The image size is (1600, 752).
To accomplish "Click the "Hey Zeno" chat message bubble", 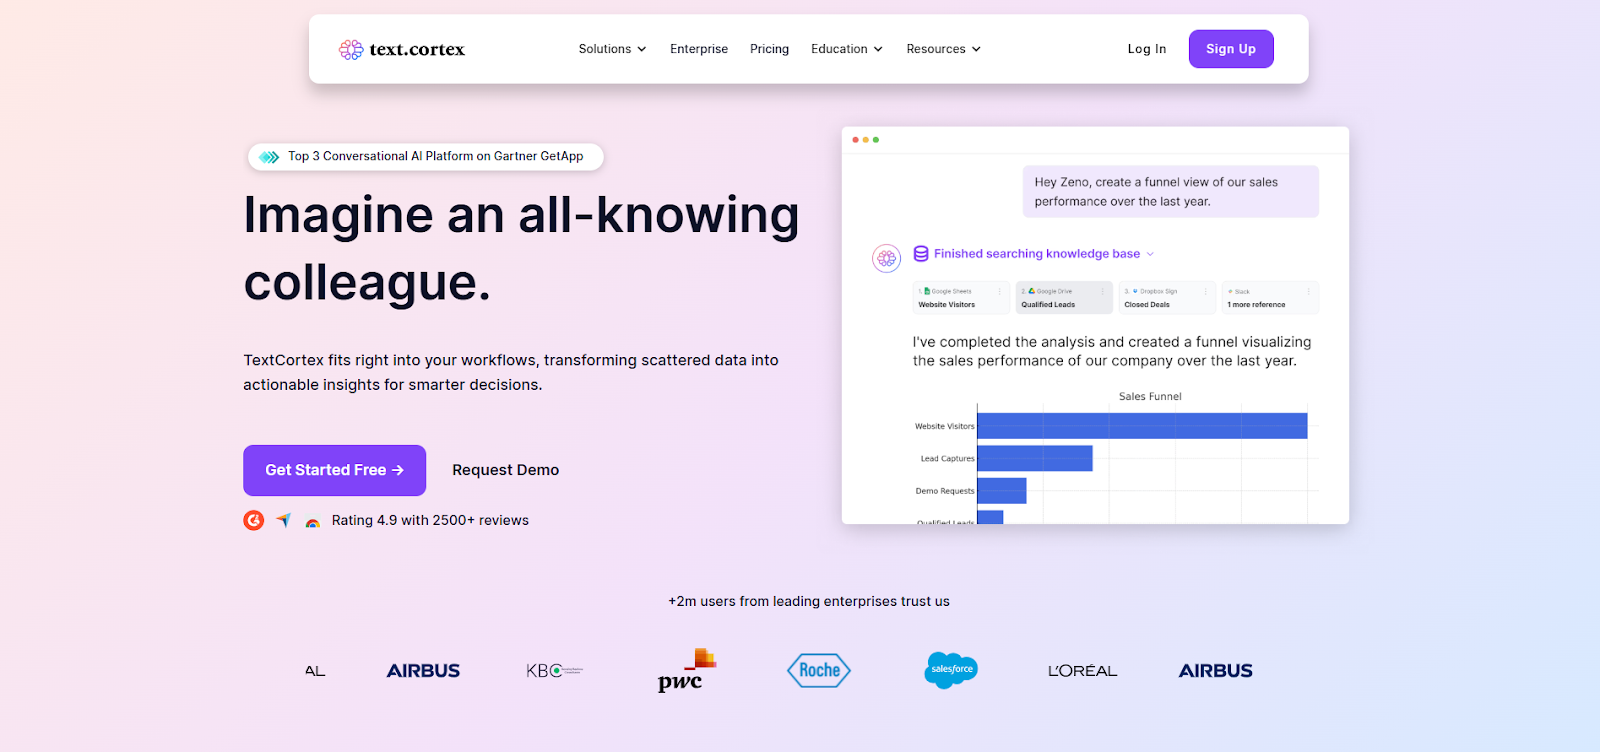I will coord(1170,191).
